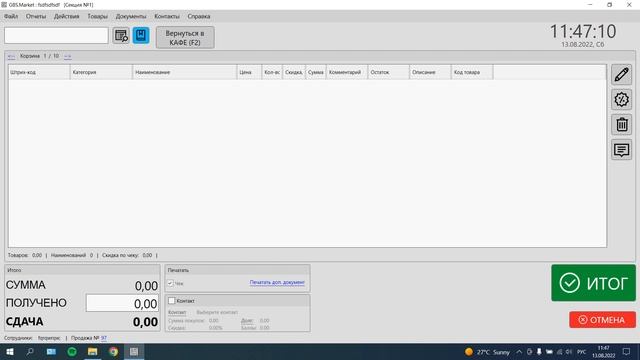
Task: Open taskbar search magnifier
Action: (30, 351)
